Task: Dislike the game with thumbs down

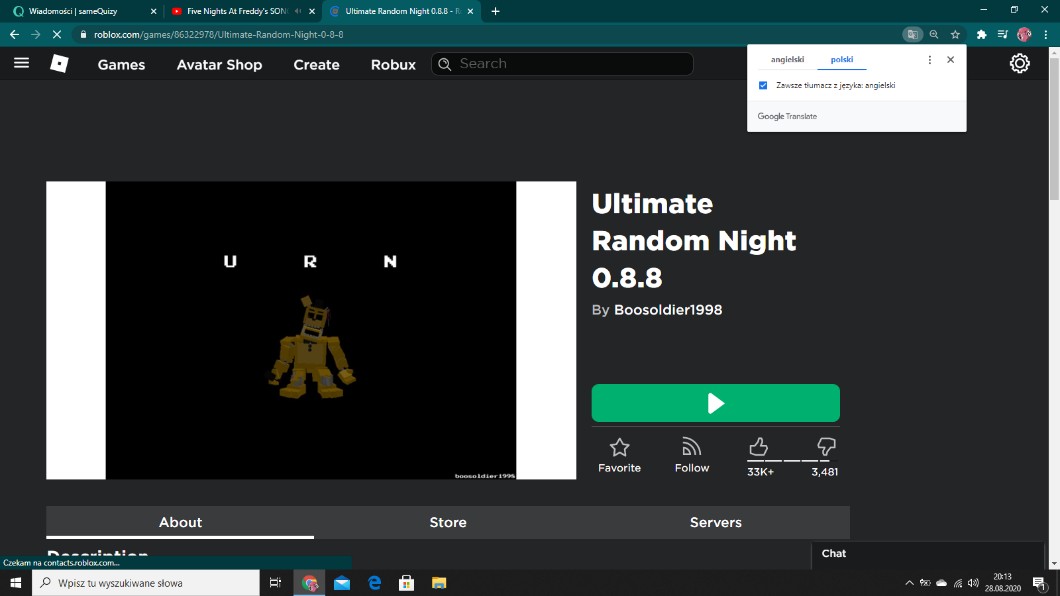Action: coord(826,447)
